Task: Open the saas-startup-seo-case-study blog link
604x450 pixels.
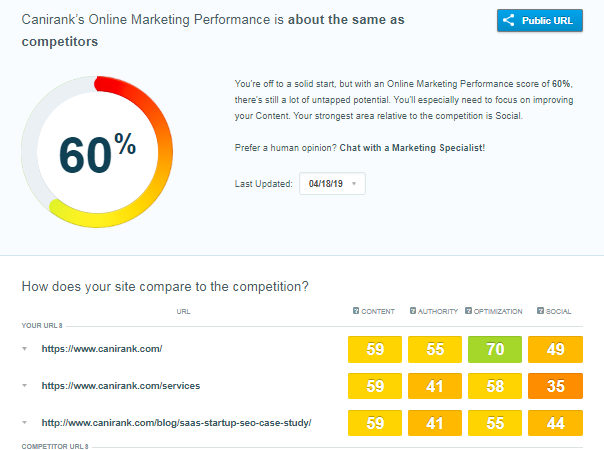Action: tap(176, 423)
